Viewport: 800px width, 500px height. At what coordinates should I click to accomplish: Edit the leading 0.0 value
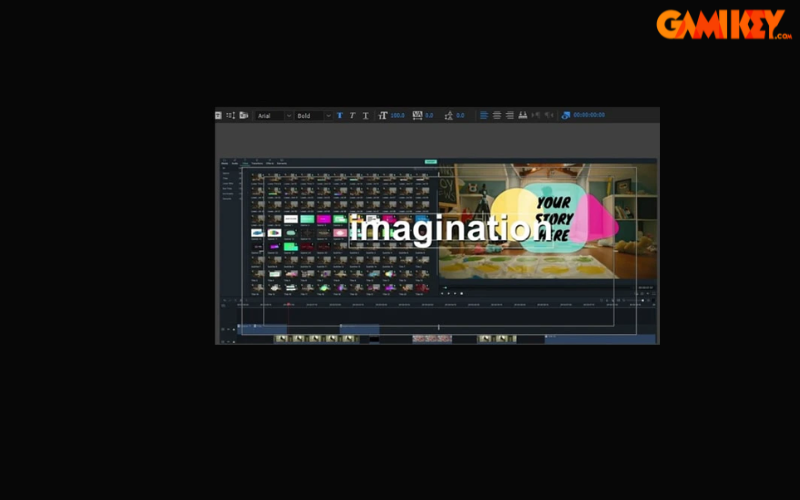pos(460,116)
